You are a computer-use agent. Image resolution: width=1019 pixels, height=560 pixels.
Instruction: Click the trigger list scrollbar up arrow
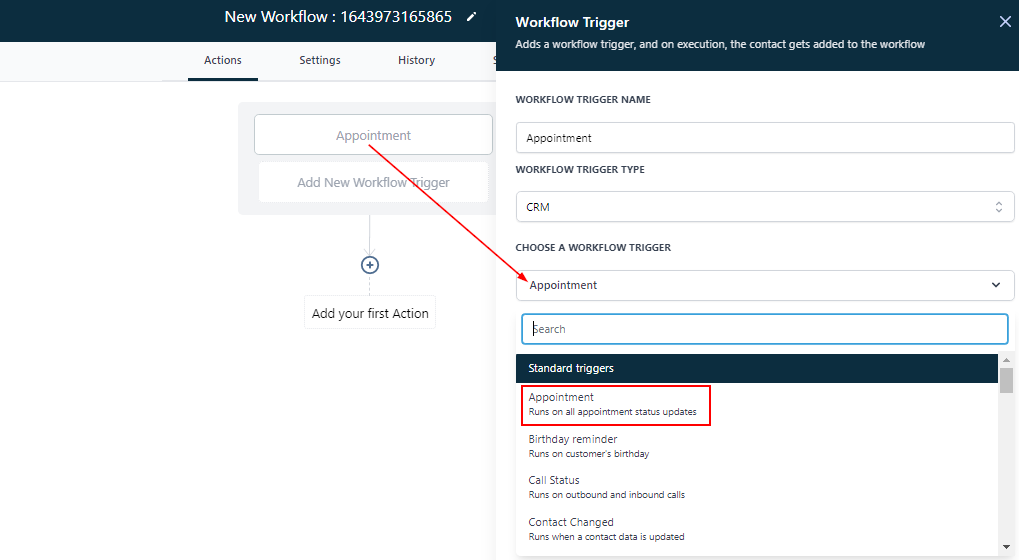click(x=1006, y=360)
